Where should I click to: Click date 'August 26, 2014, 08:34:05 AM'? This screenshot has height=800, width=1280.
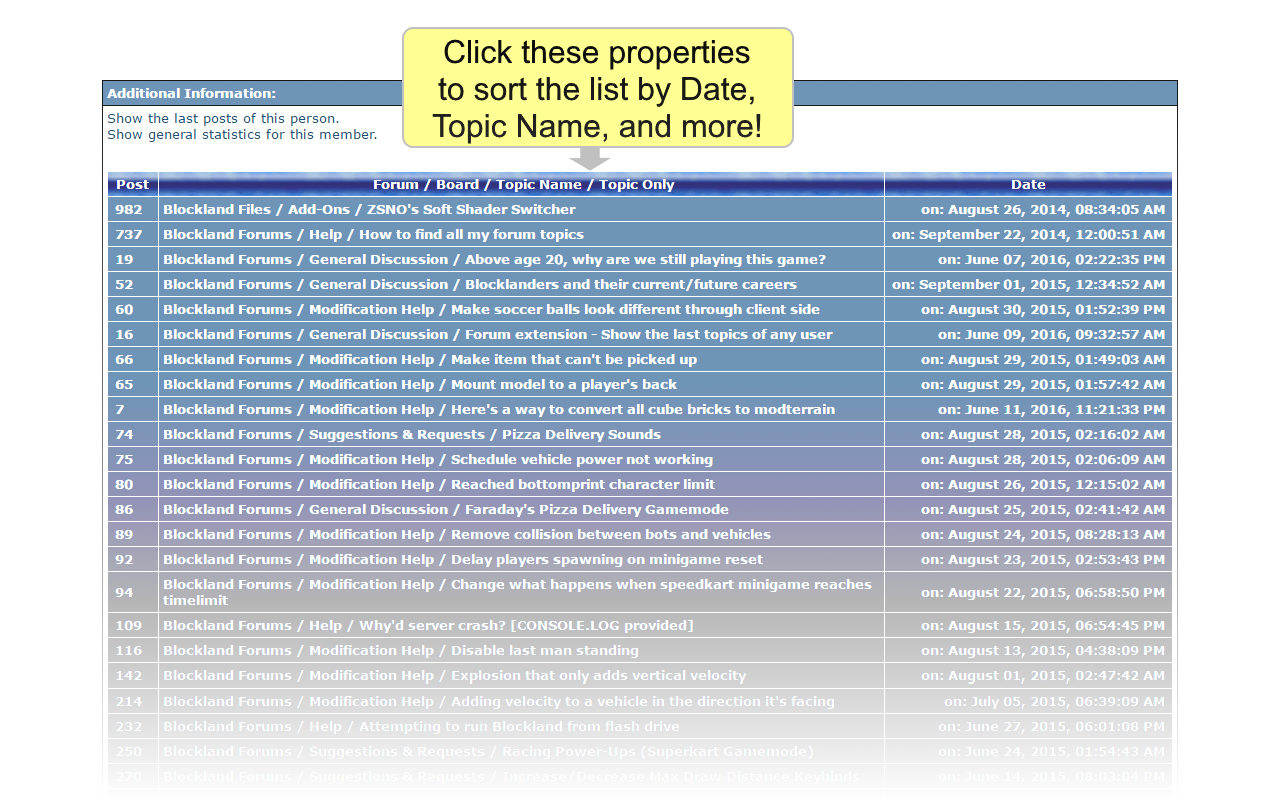click(1055, 209)
